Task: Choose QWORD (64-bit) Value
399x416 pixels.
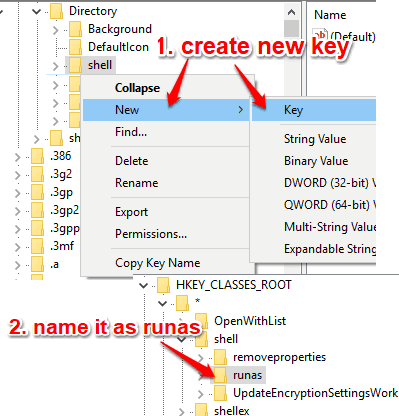Action: (x=314, y=205)
